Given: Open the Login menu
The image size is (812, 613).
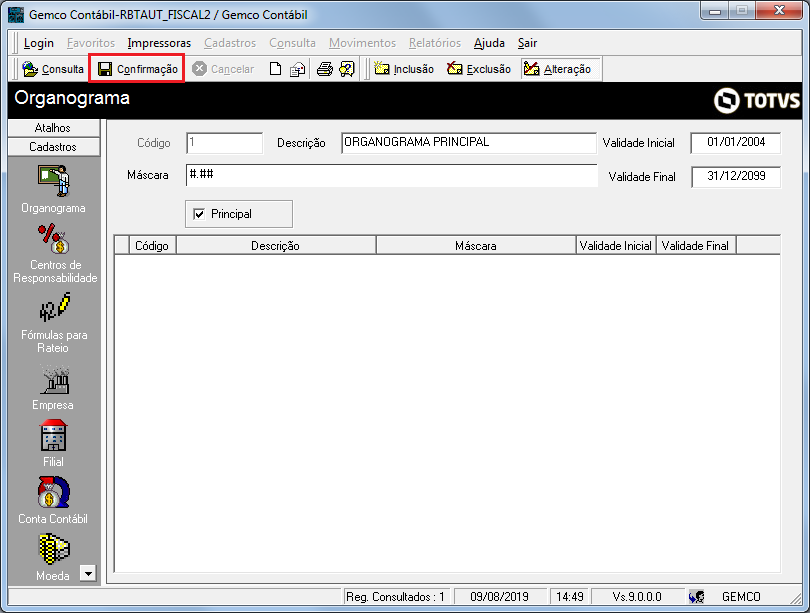Looking at the screenshot, I should [x=39, y=43].
